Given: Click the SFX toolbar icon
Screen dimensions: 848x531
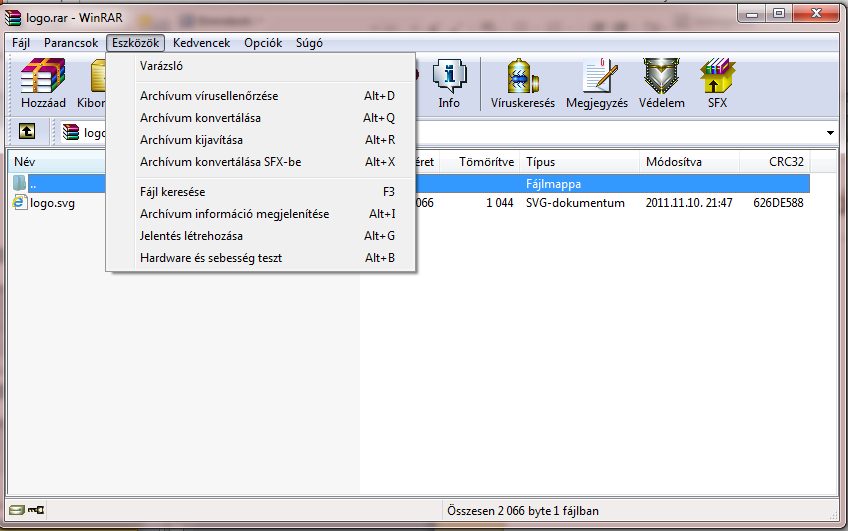Looking at the screenshot, I should [717, 83].
